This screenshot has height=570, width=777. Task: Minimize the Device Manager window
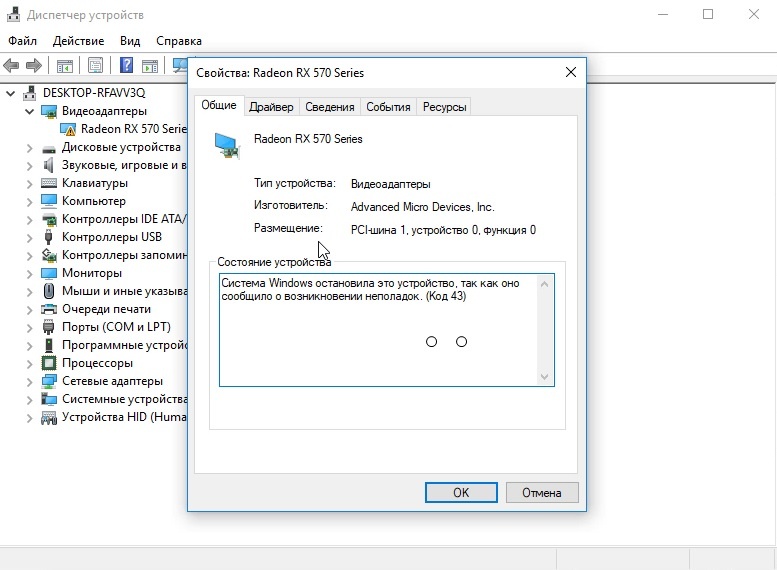tap(663, 14)
